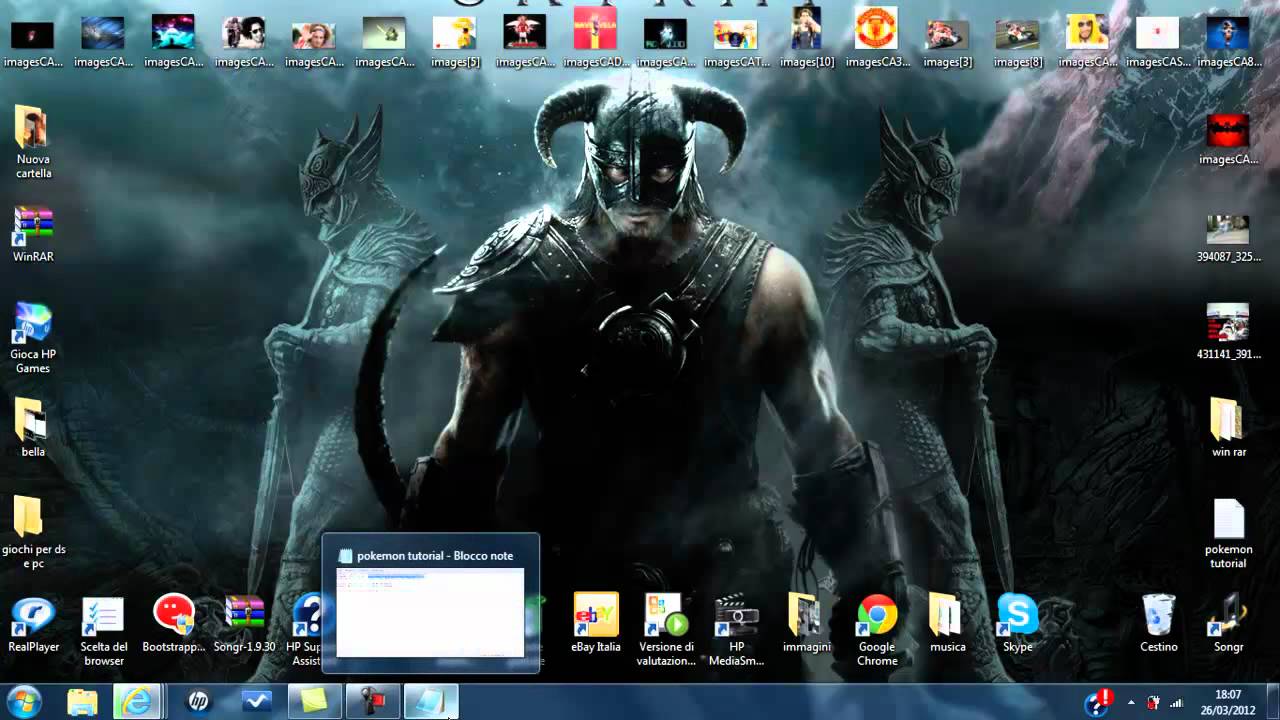Launch WinRAR from the desktop
This screenshot has height=720, width=1280.
pos(33,234)
